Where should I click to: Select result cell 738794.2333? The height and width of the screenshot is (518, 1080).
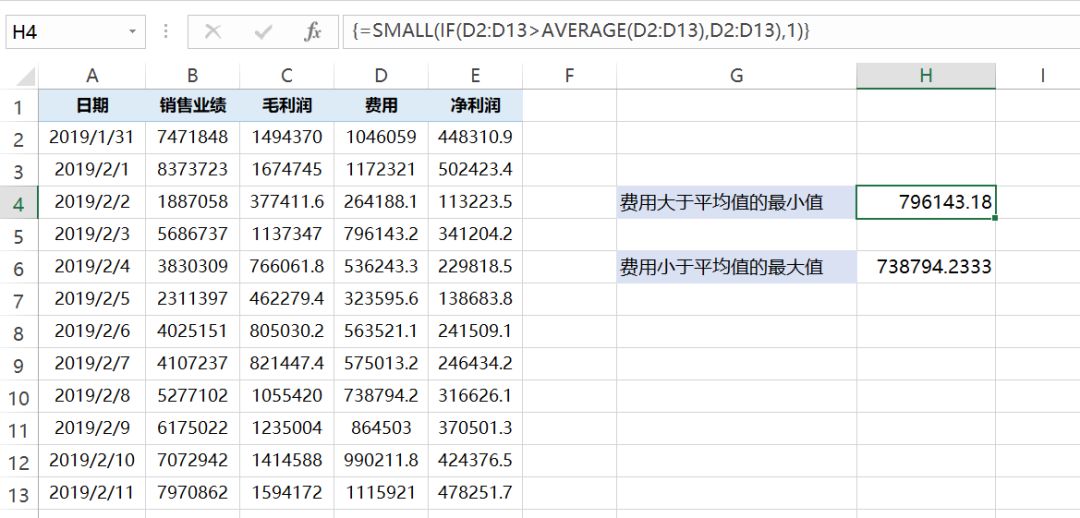[x=926, y=267]
